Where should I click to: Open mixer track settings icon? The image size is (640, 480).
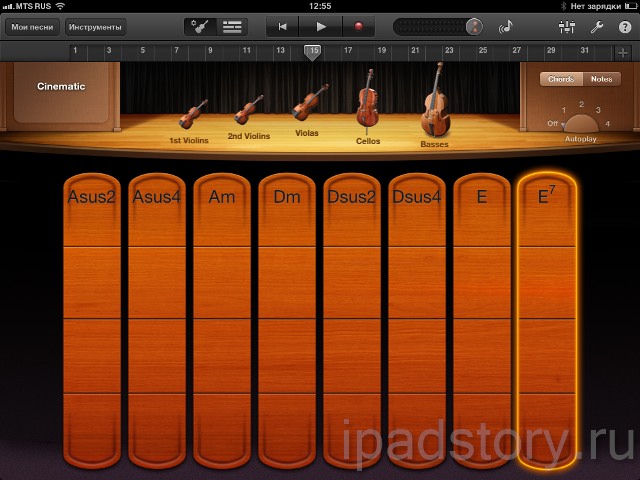567,27
